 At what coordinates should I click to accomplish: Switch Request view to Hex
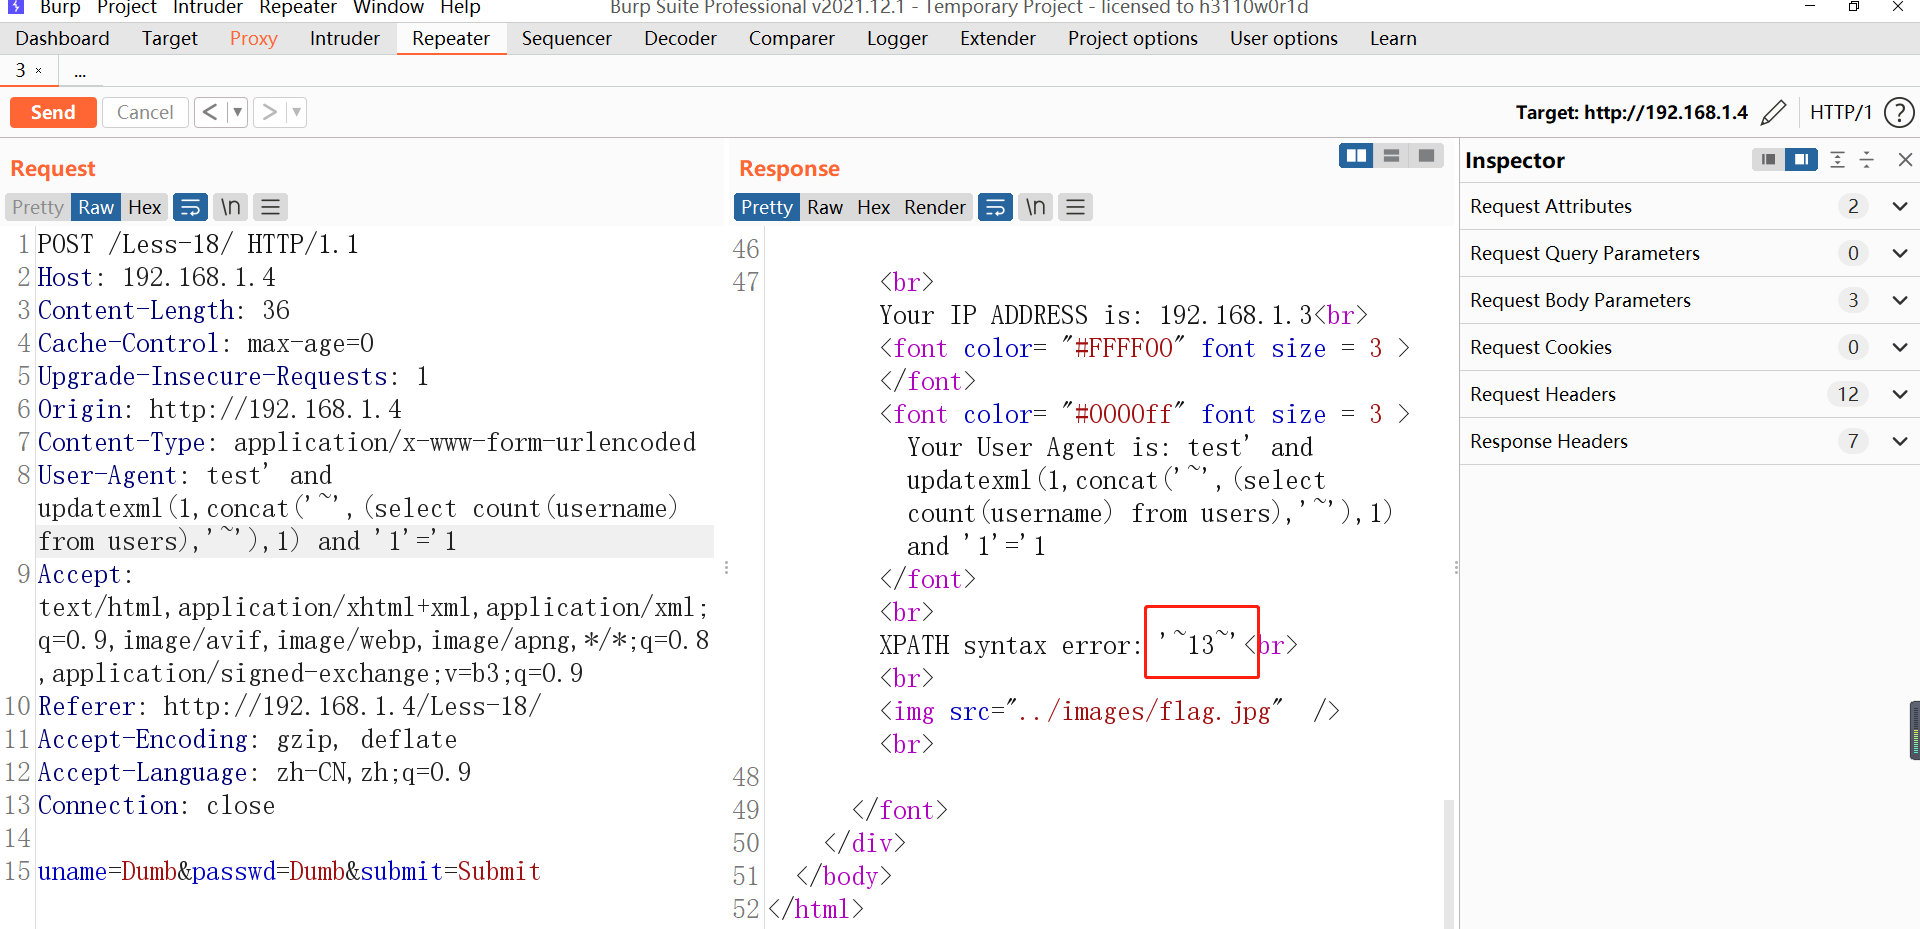(x=144, y=207)
